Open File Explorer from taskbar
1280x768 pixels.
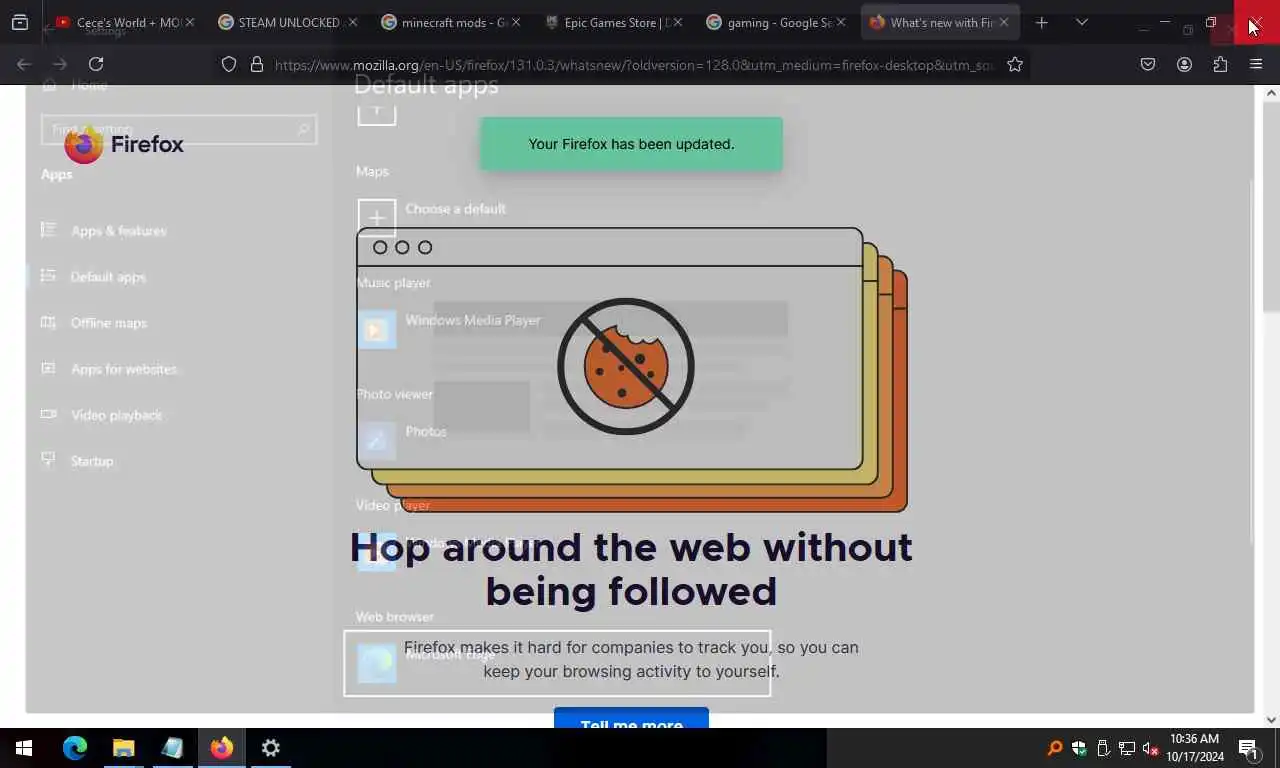click(x=123, y=748)
